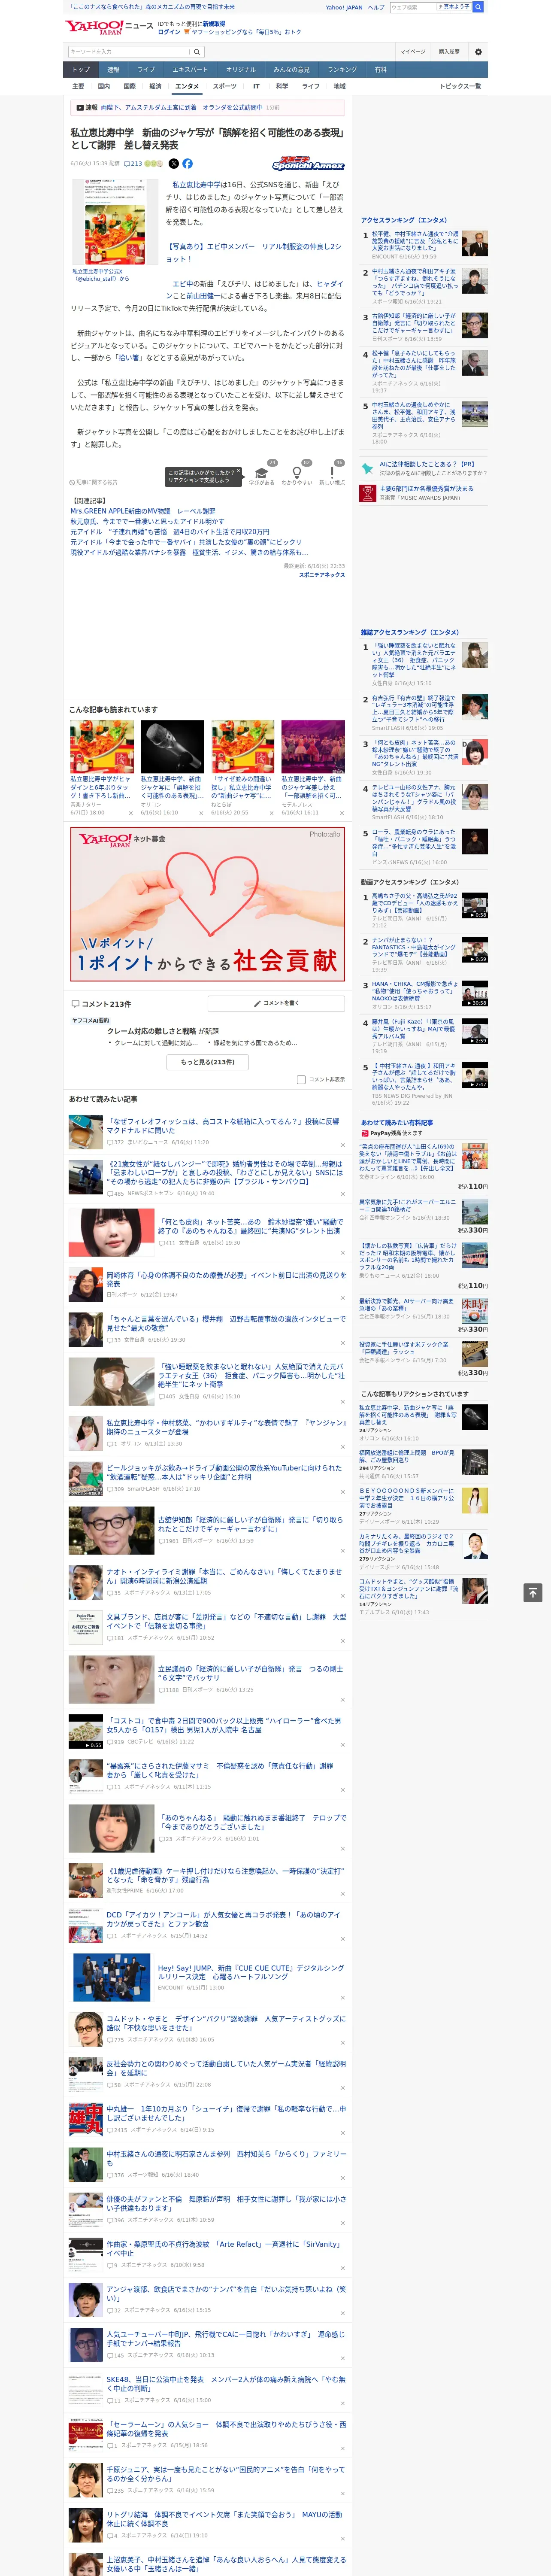Select the 科学 category
The width and height of the screenshot is (551, 2576).
282,86
